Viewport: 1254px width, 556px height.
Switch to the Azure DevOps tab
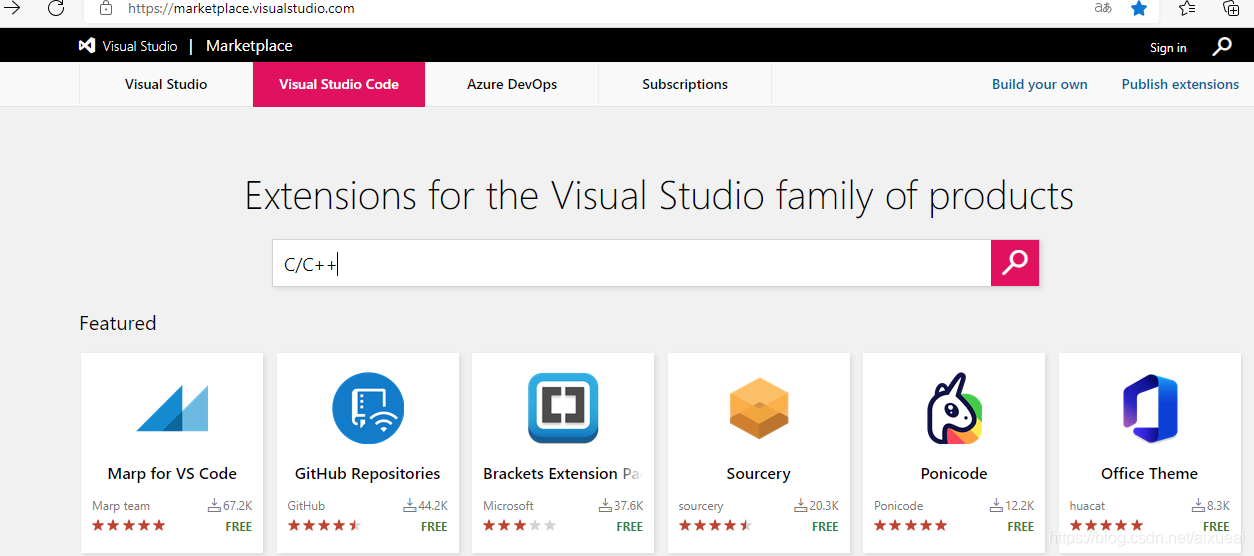512,84
